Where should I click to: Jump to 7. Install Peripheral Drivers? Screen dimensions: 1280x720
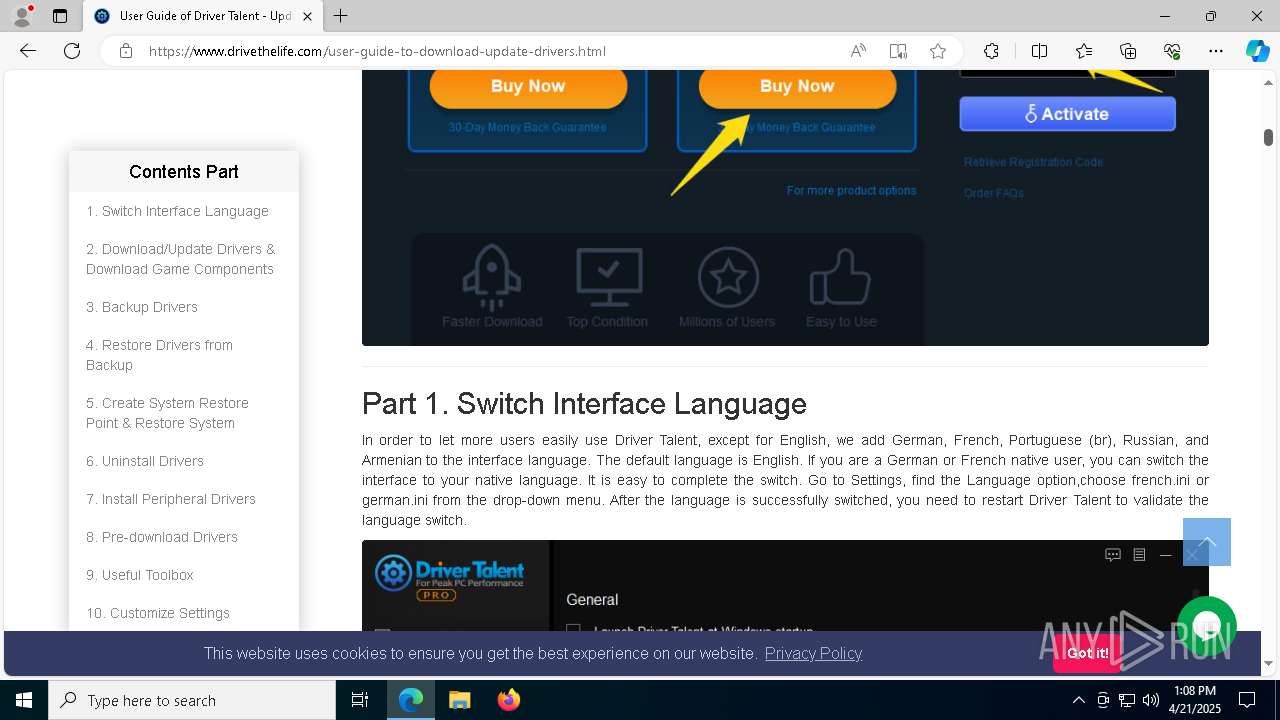click(171, 499)
